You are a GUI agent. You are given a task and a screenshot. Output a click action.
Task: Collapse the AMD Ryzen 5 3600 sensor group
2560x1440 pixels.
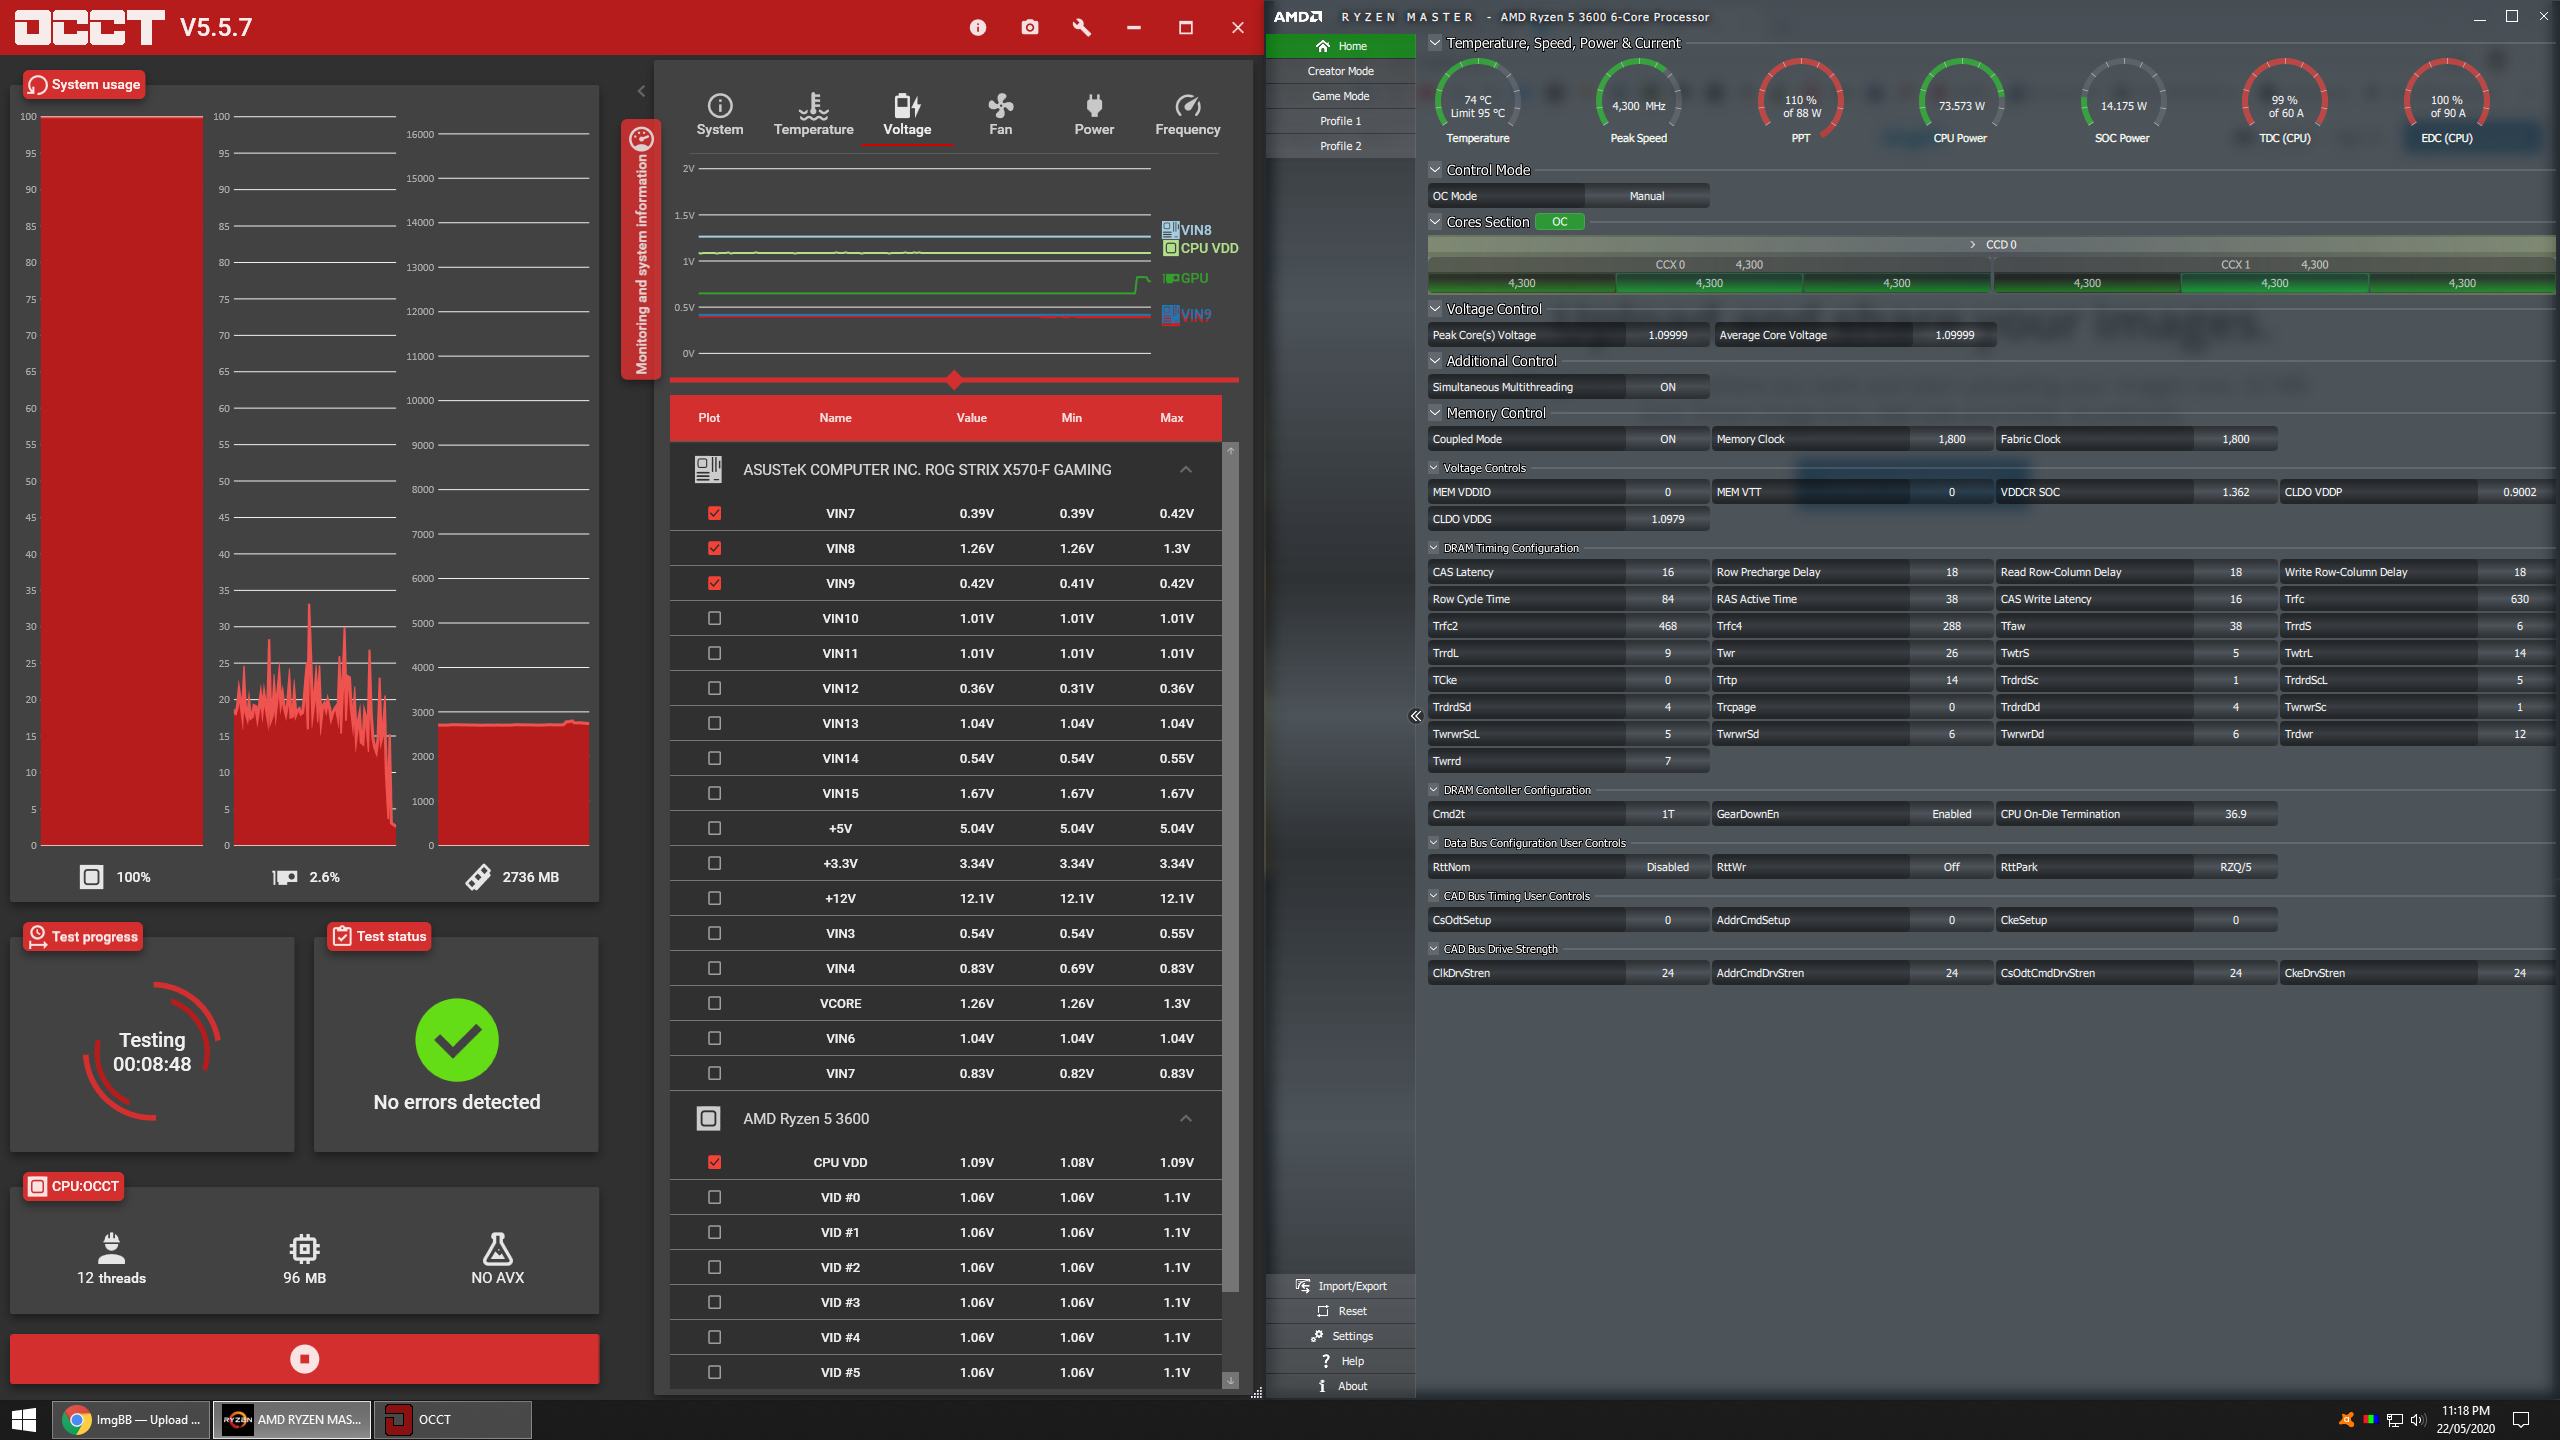click(1186, 1118)
